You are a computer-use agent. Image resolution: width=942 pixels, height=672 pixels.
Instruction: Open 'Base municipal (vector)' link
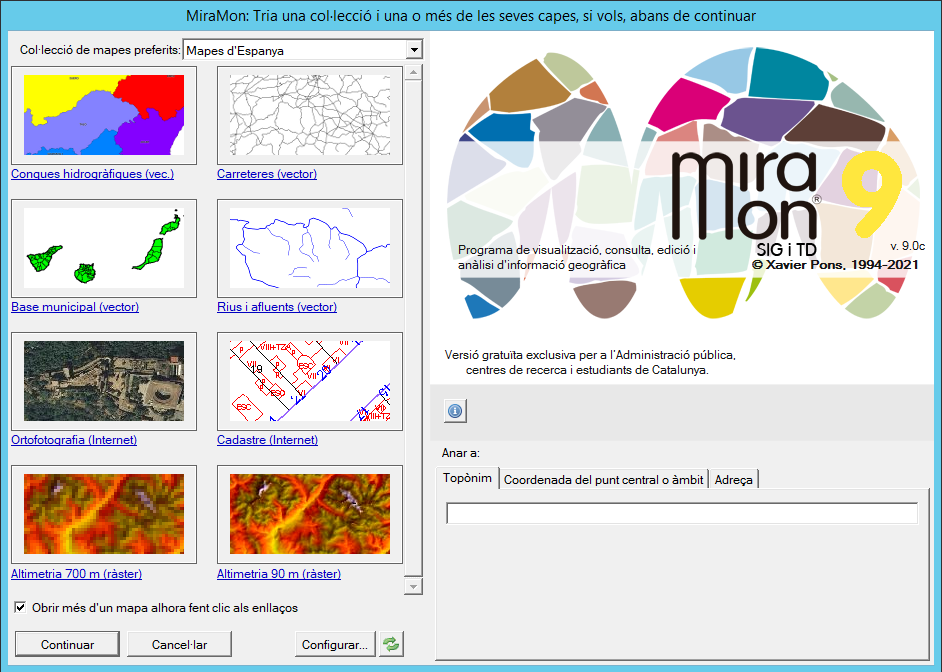tap(75, 307)
